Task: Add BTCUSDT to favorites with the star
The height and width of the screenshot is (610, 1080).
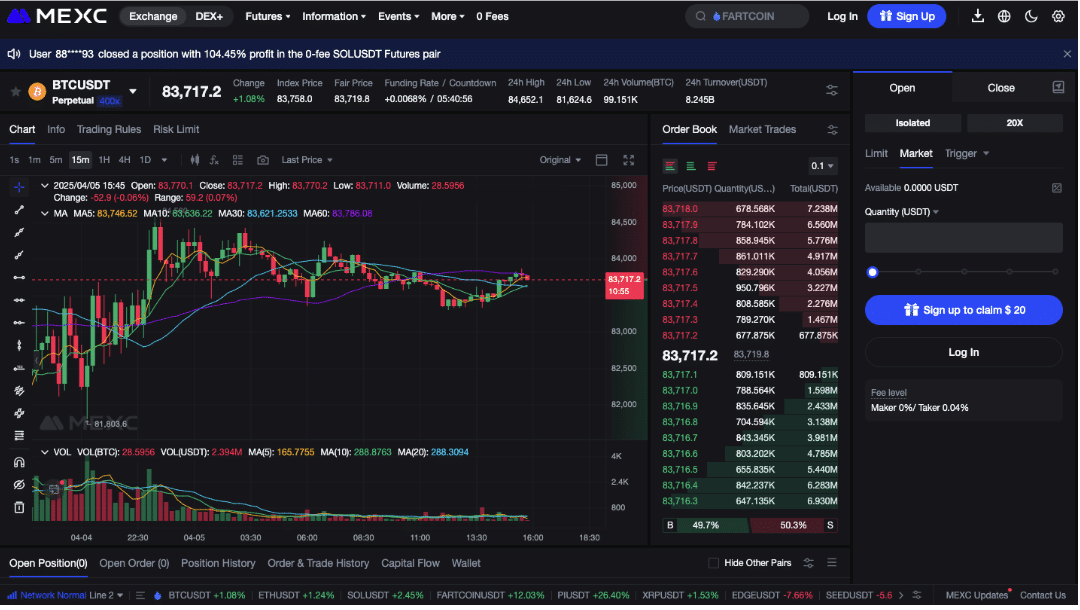Action: [15, 92]
